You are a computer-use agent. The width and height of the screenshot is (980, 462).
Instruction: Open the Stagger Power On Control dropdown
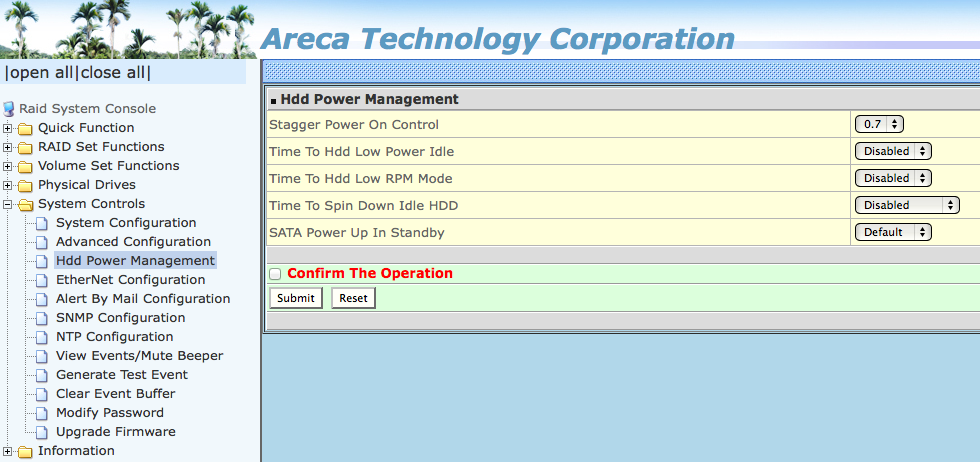point(879,124)
